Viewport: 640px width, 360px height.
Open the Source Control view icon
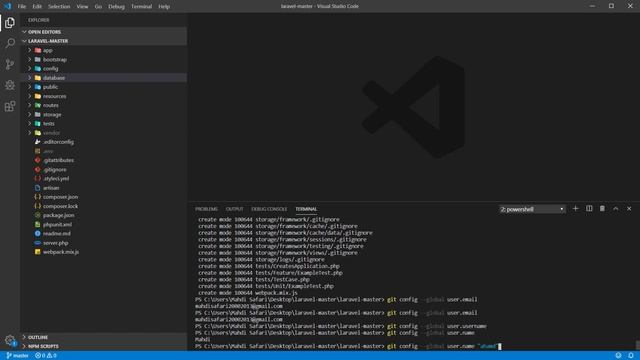point(10,64)
